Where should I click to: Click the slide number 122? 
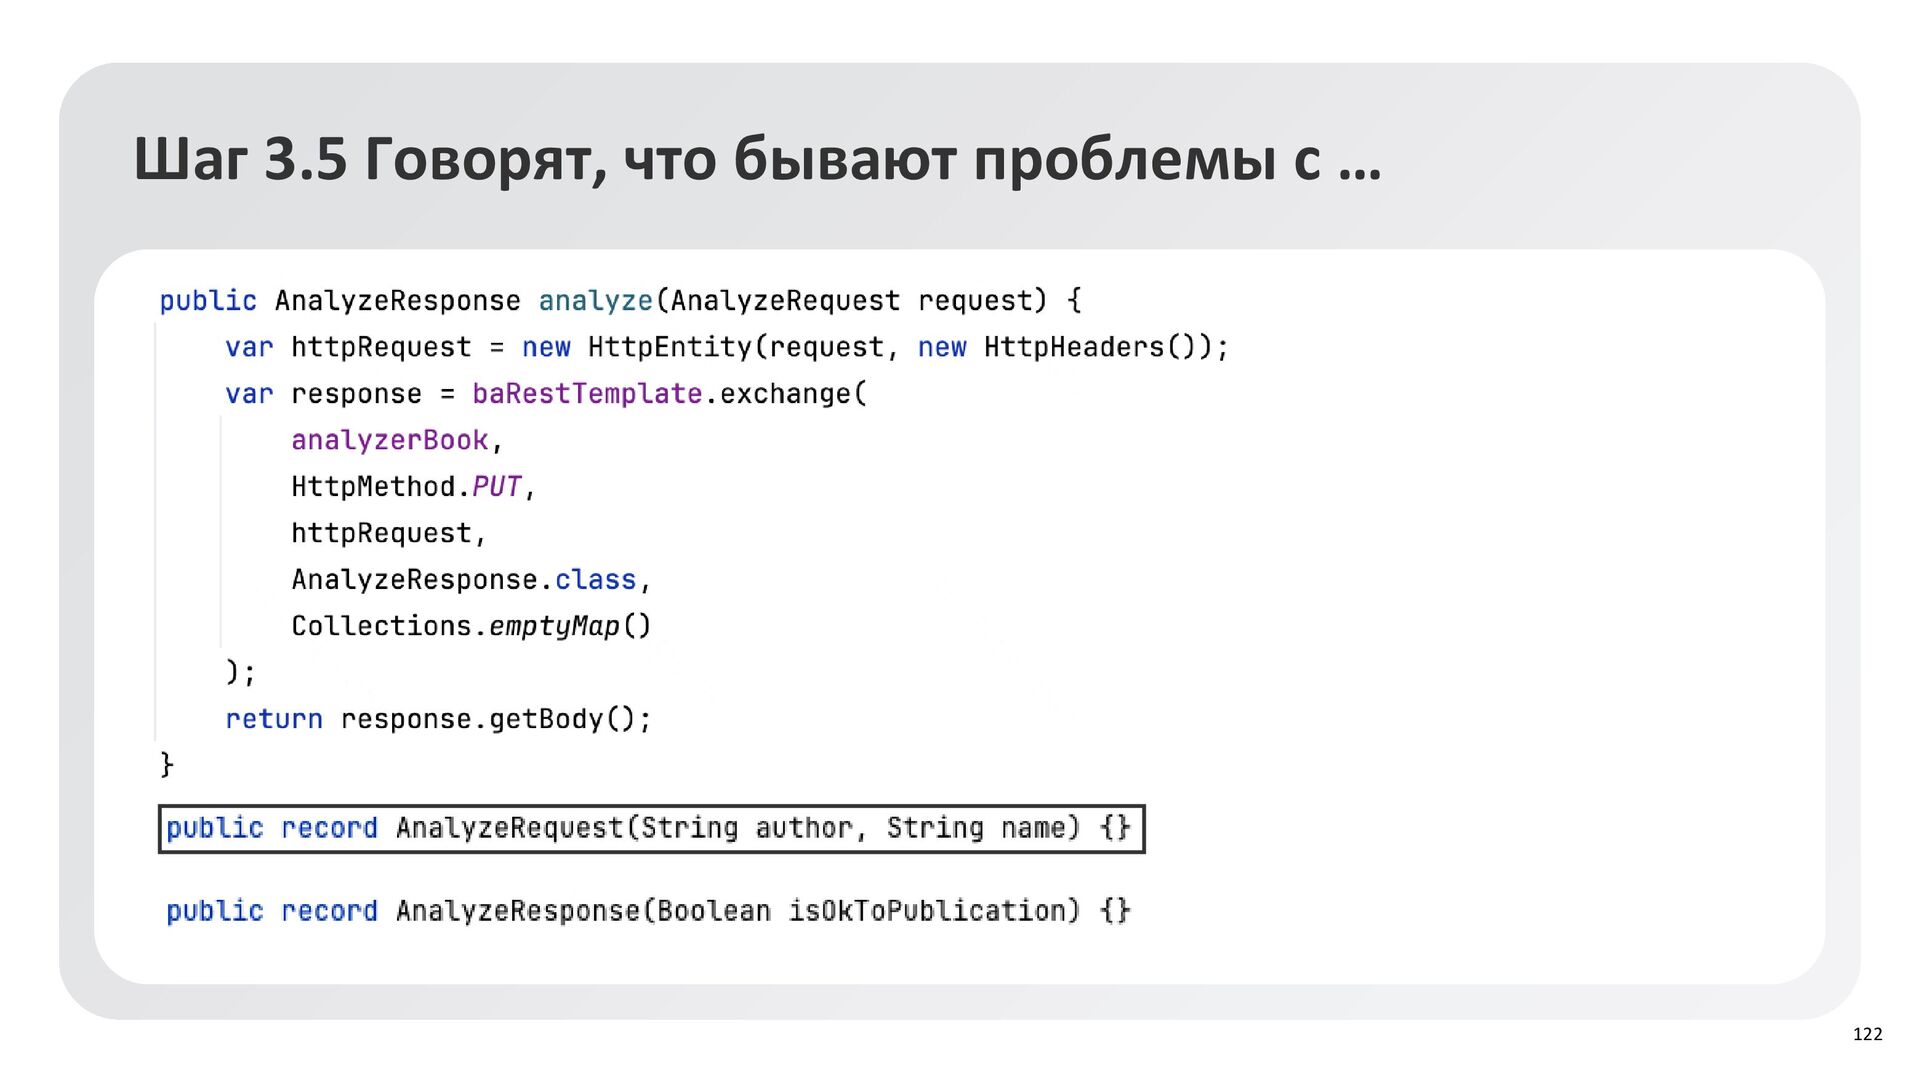[1867, 1034]
